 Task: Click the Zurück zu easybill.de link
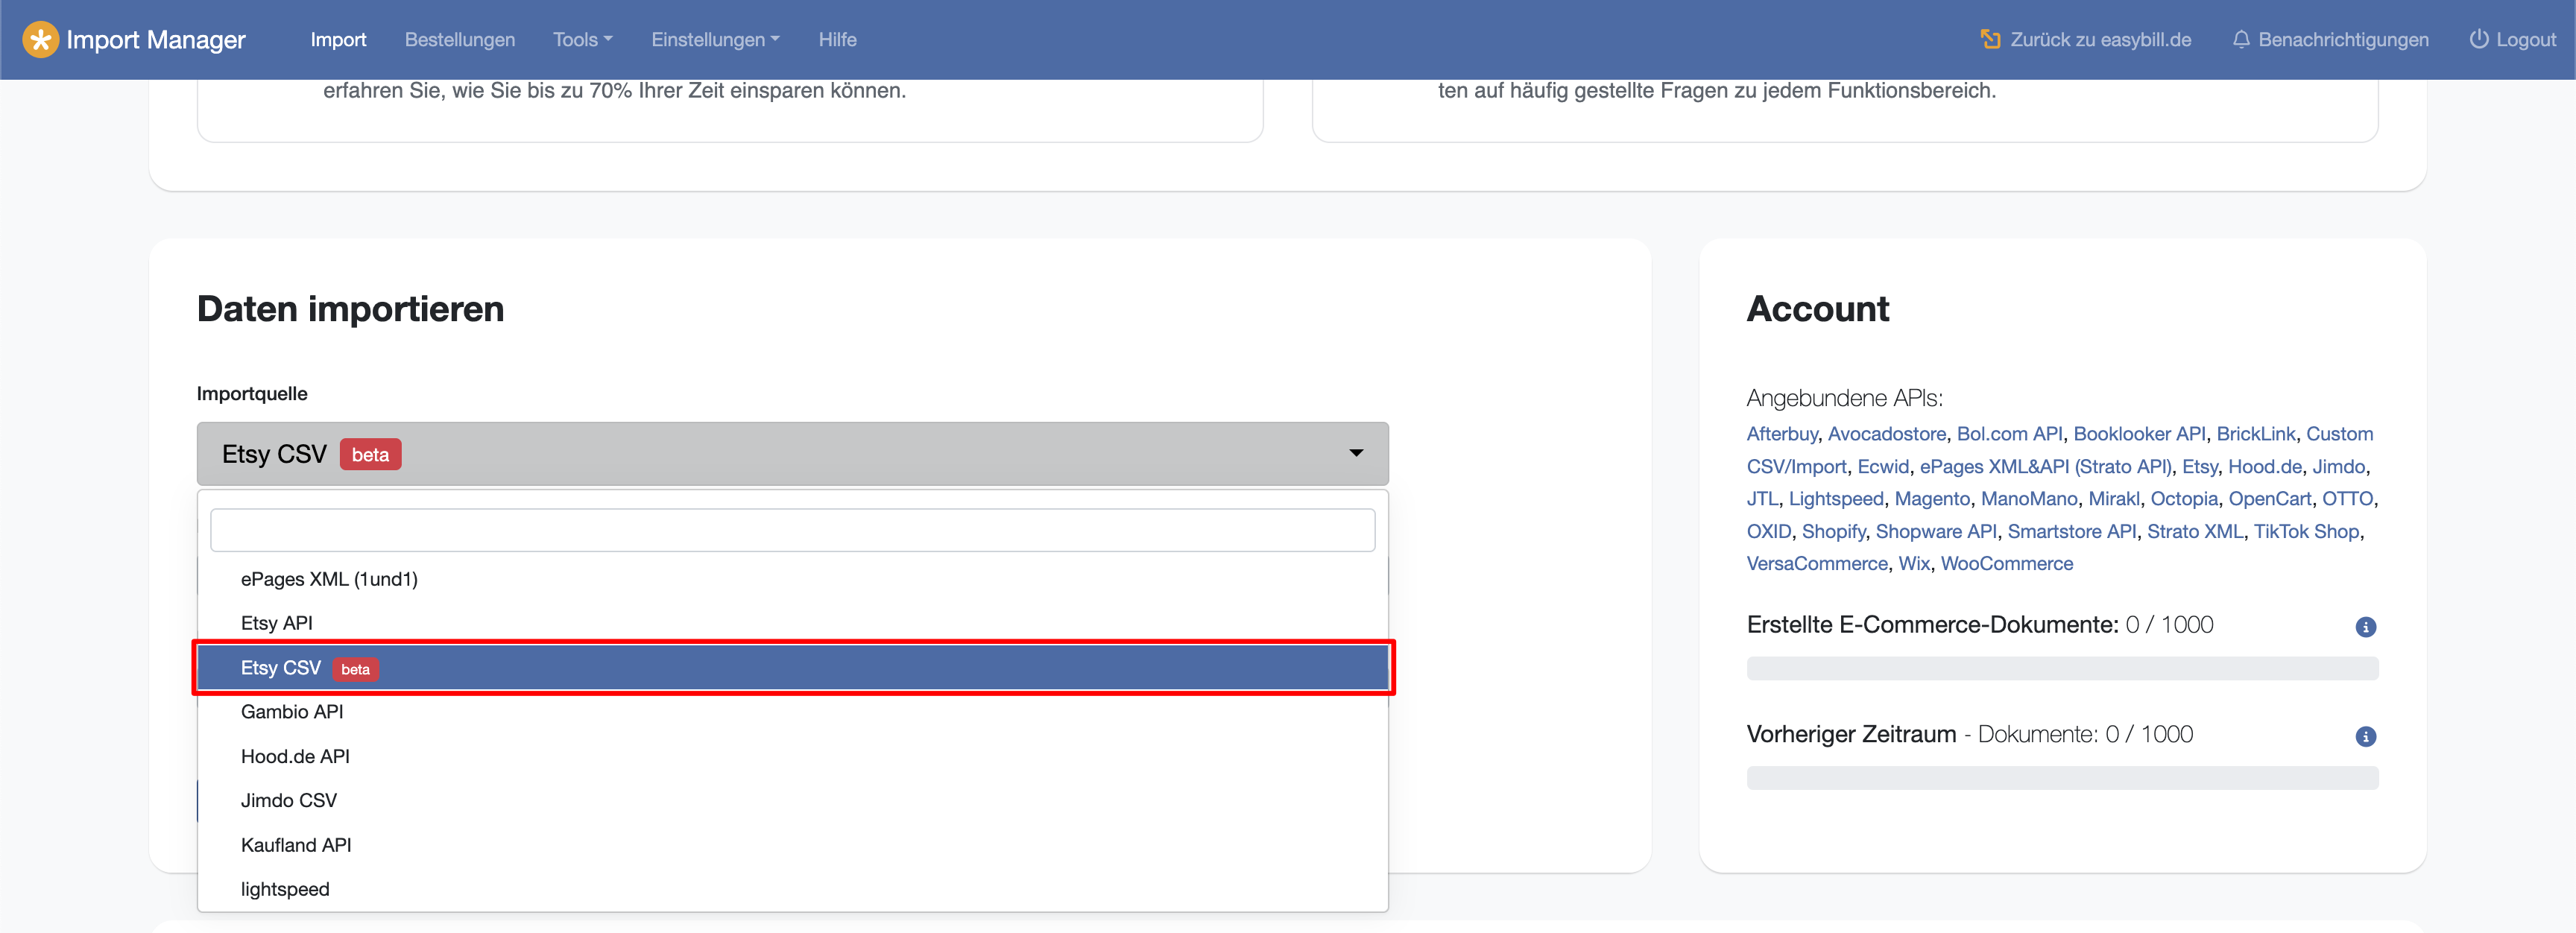(x=2100, y=40)
